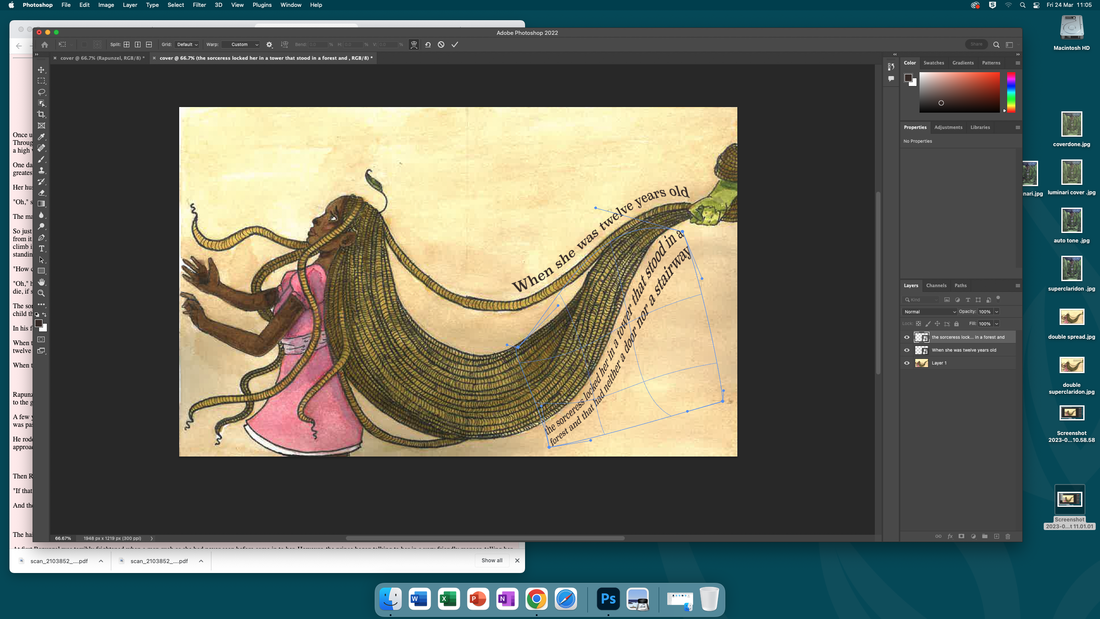Screen dimensions: 1100x619
Task: Toggle Quick Mask mode
Action: [41, 340]
